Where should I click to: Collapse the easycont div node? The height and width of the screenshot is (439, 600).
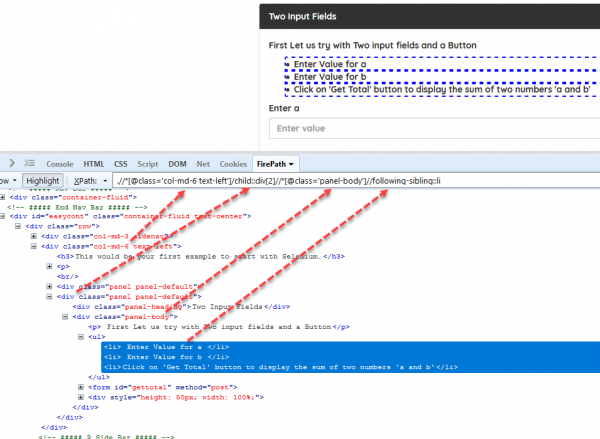pyautogui.click(x=2, y=216)
